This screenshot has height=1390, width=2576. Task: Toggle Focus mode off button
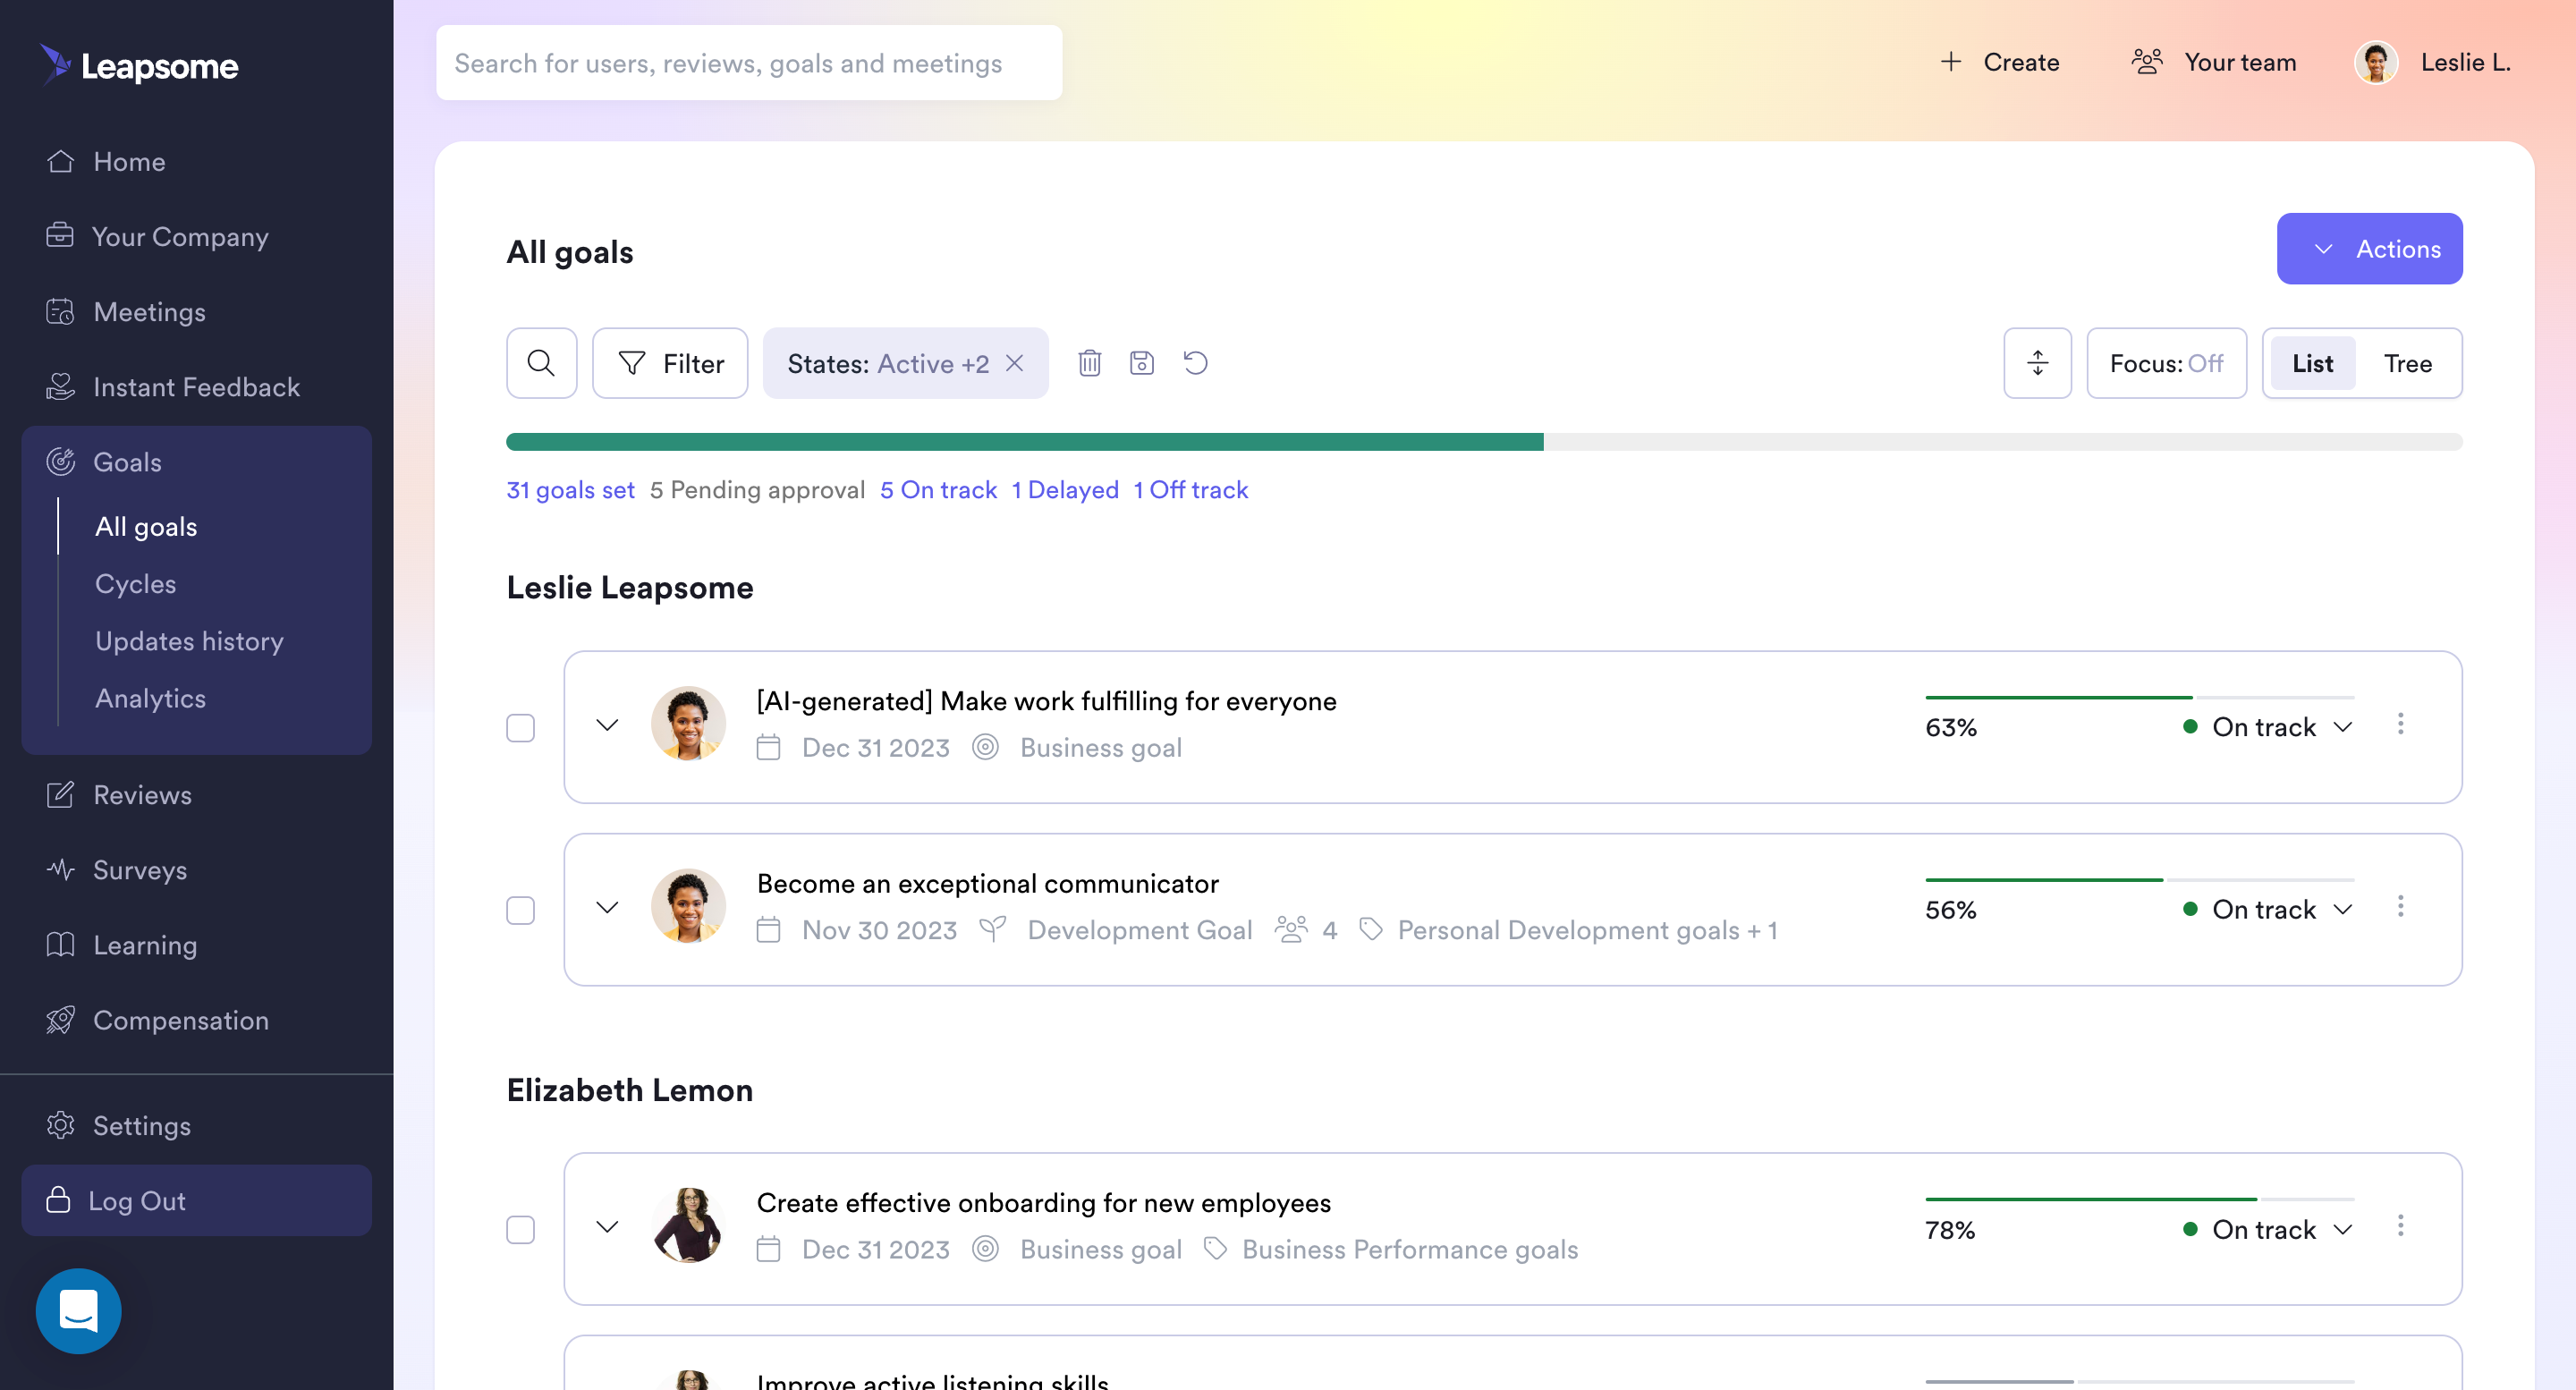[2166, 363]
